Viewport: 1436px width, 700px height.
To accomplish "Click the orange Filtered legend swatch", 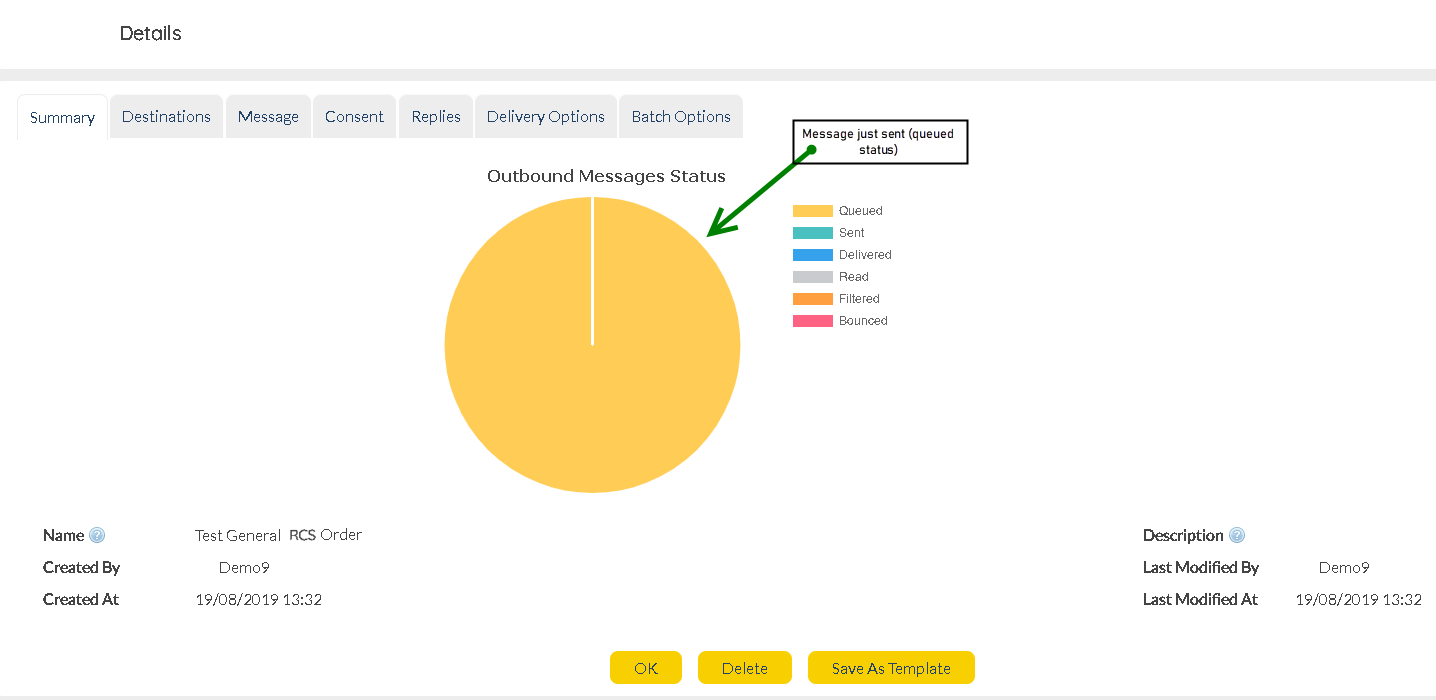I will pyautogui.click(x=813, y=299).
